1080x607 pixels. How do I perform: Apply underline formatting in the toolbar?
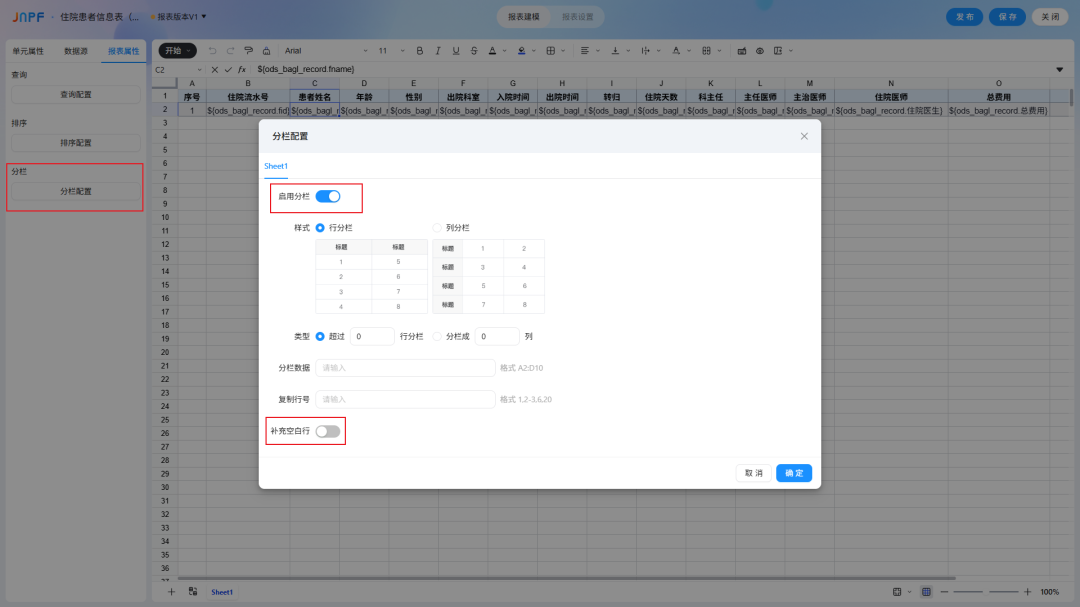456,51
